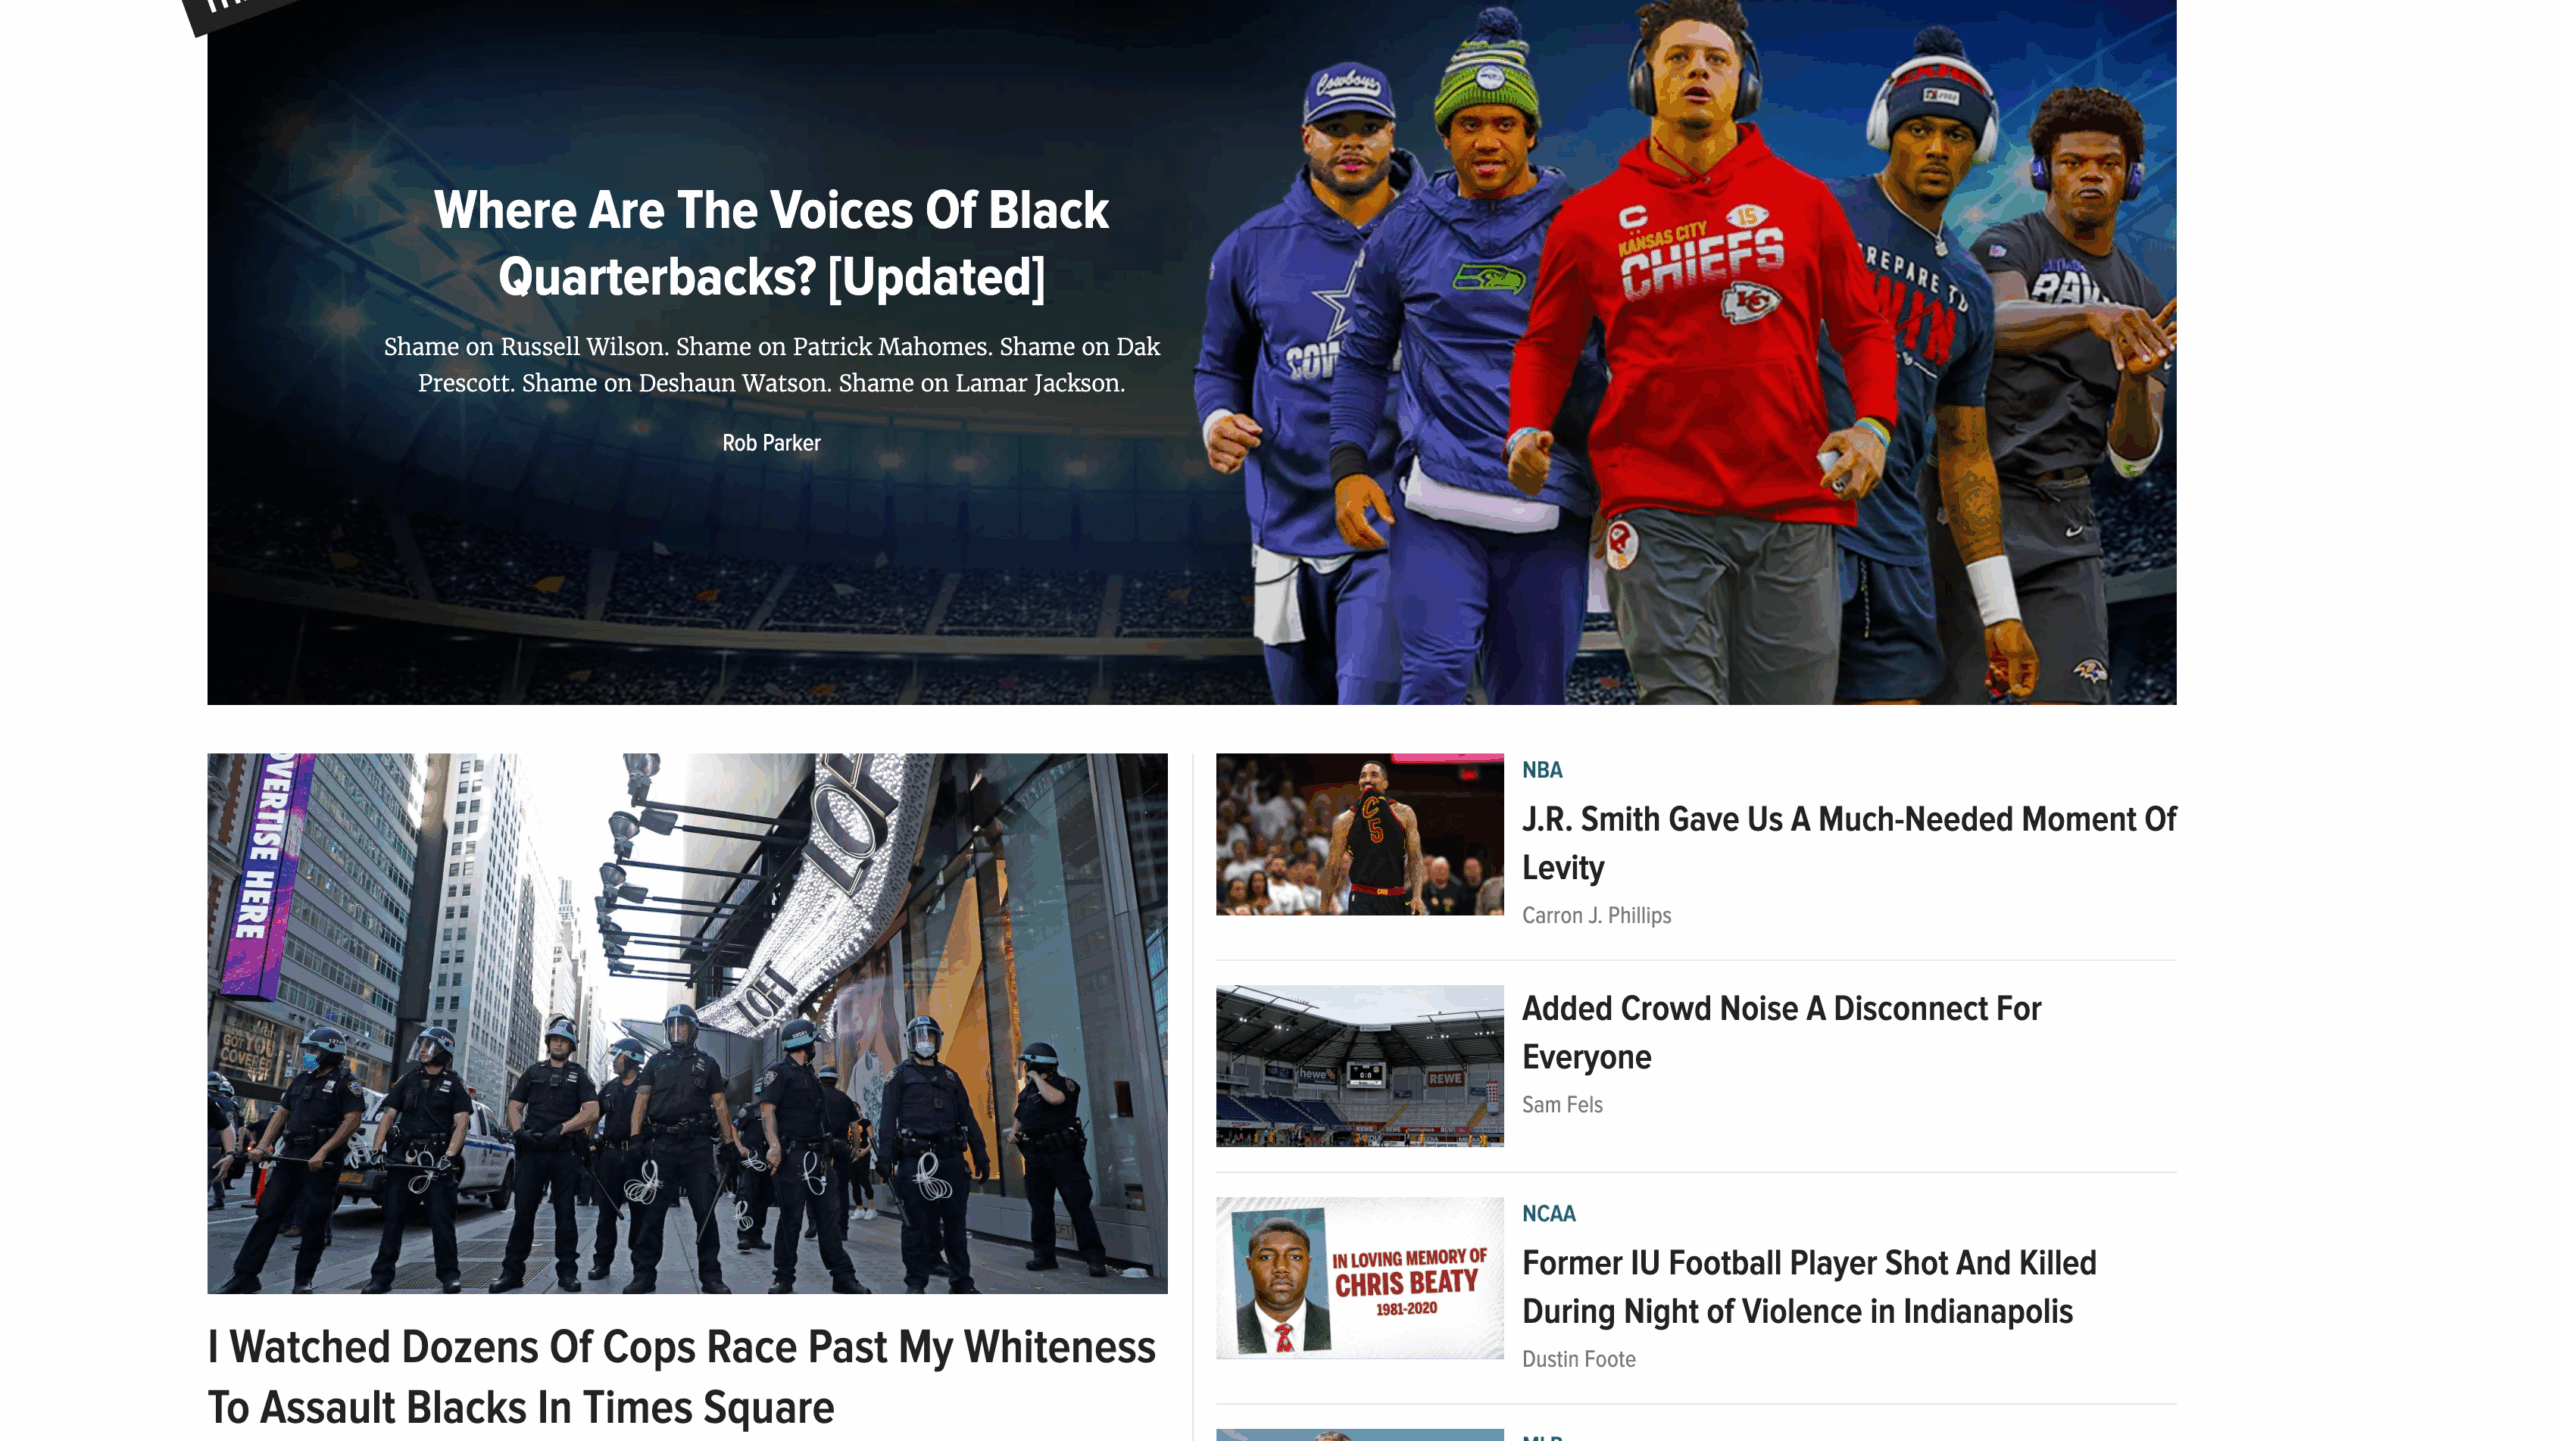Open the Black Quarterbacks headline article
The image size is (2560, 1441).
pos(771,243)
